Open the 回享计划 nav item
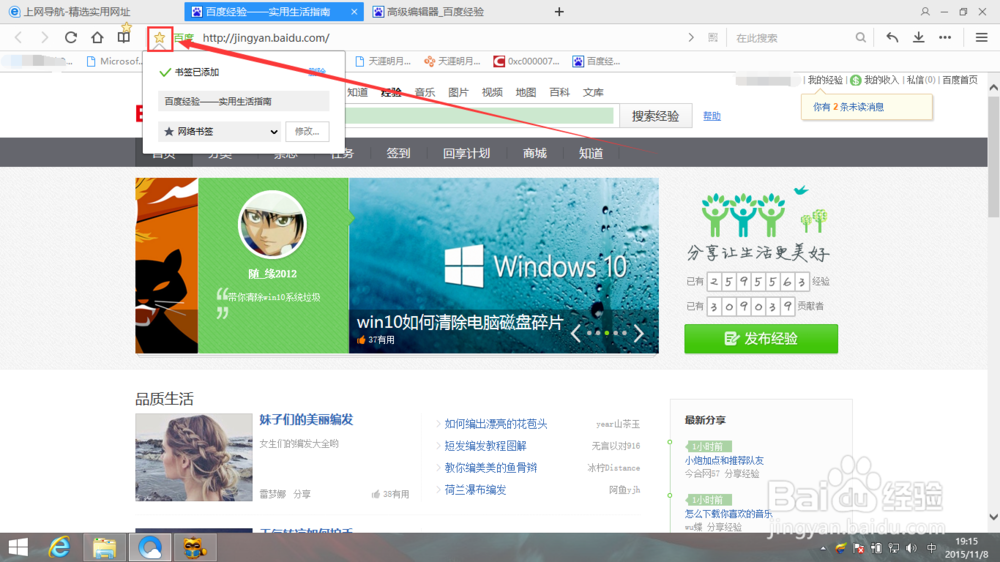Image resolution: width=1000 pixels, height=562 pixels. 466,153
